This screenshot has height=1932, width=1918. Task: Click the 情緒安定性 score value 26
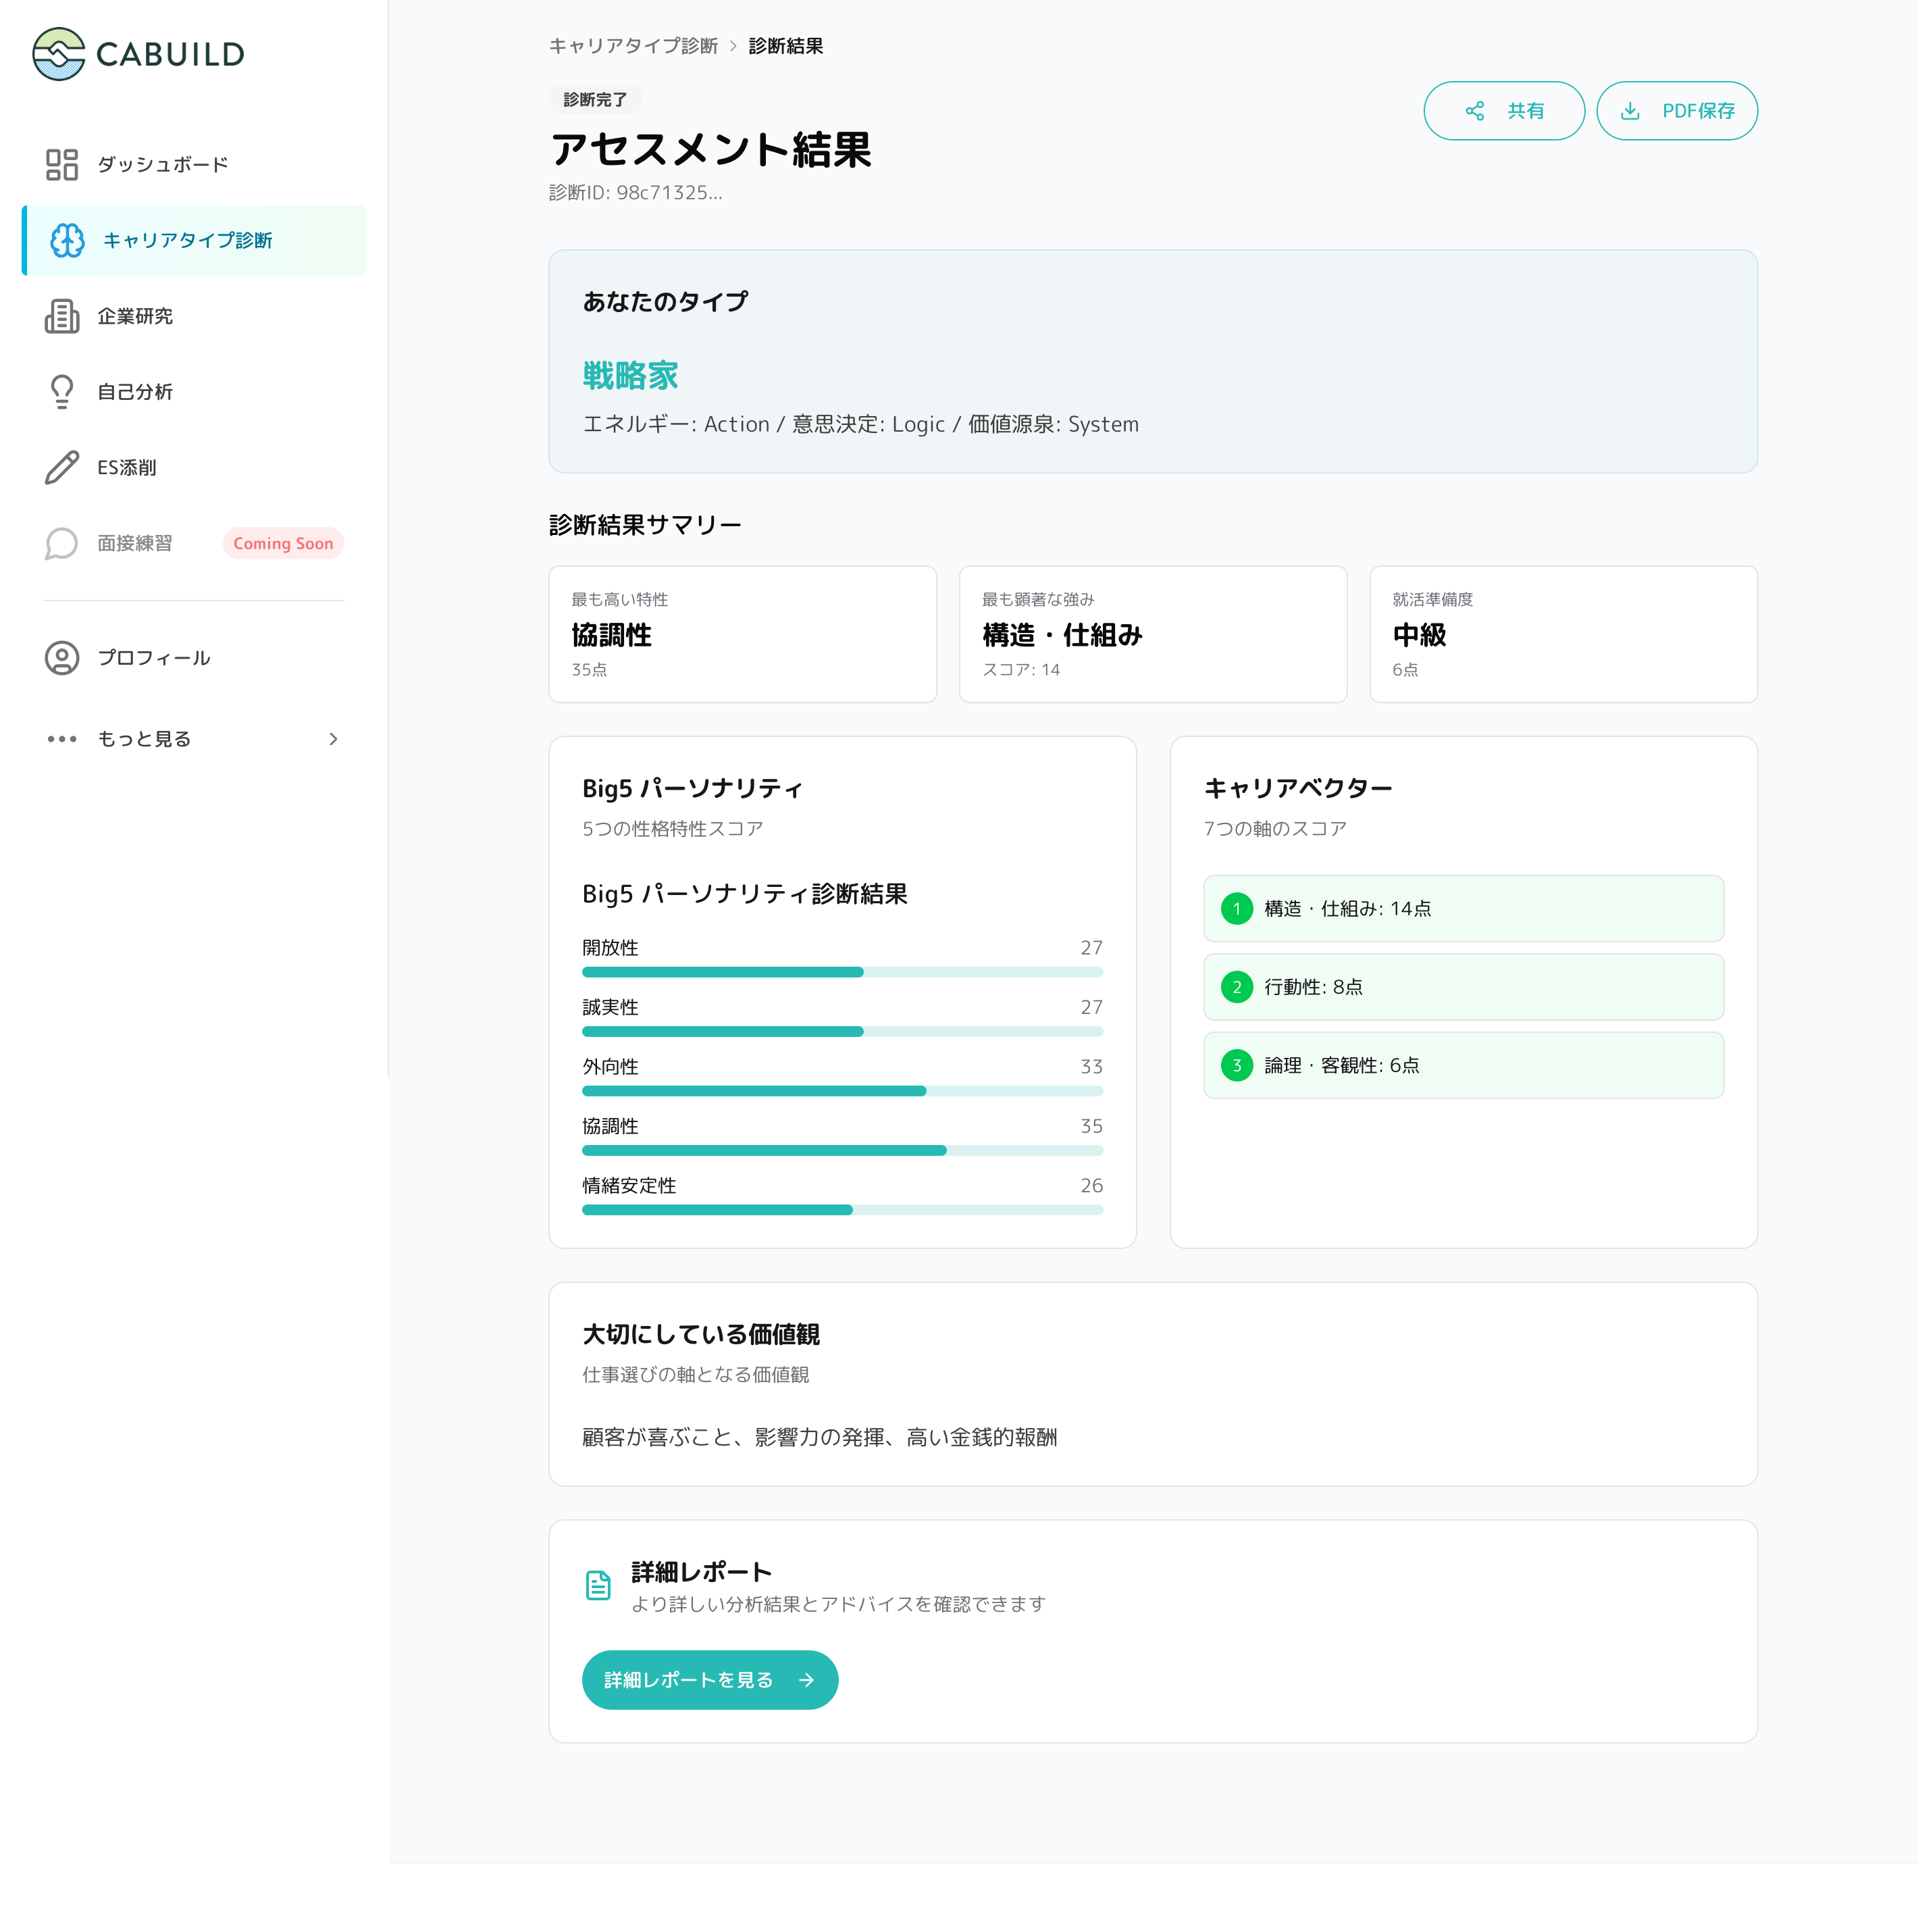[1092, 1186]
